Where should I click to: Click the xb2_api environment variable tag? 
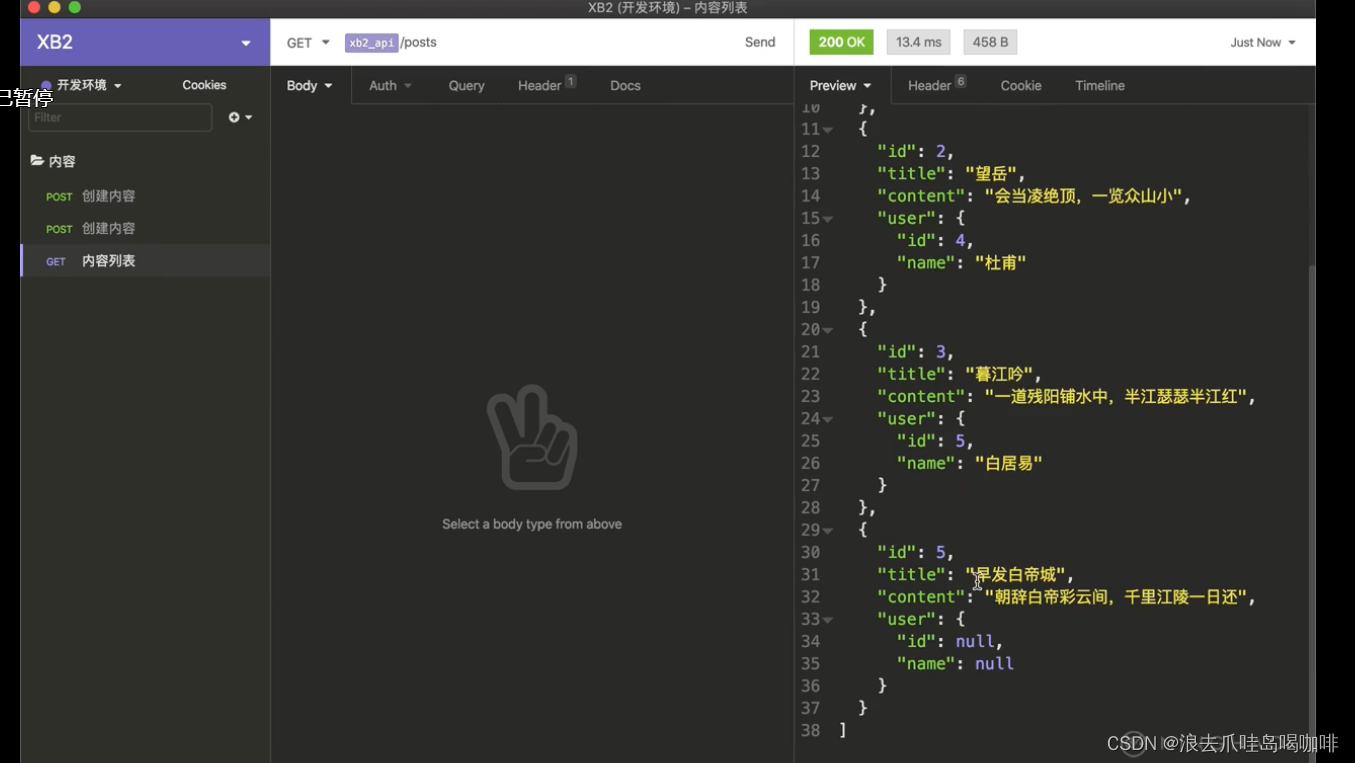pos(371,43)
